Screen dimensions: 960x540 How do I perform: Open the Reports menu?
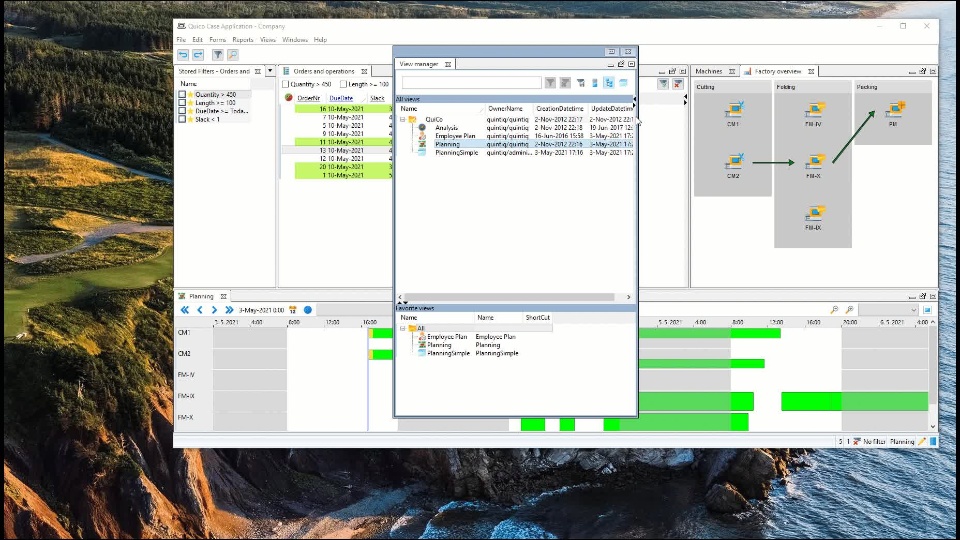click(242, 40)
